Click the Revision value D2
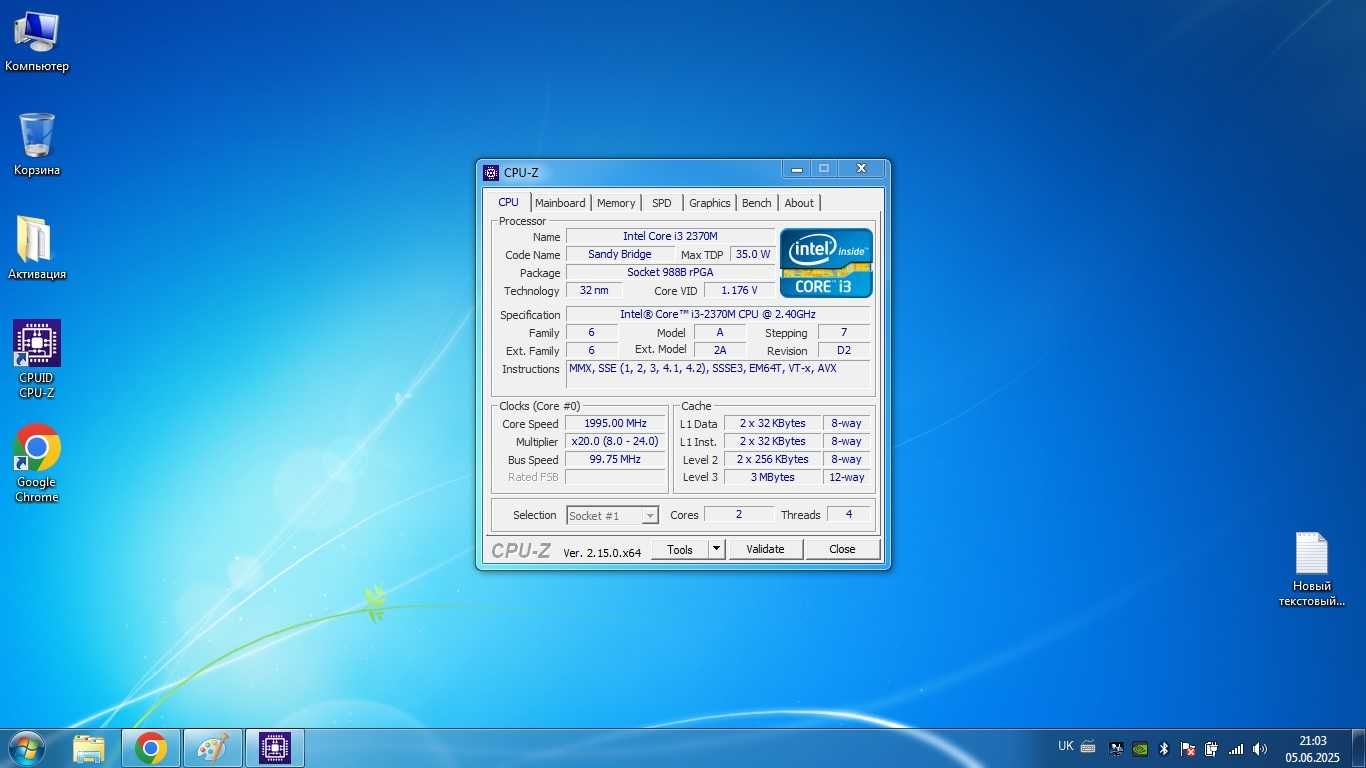 coord(844,350)
